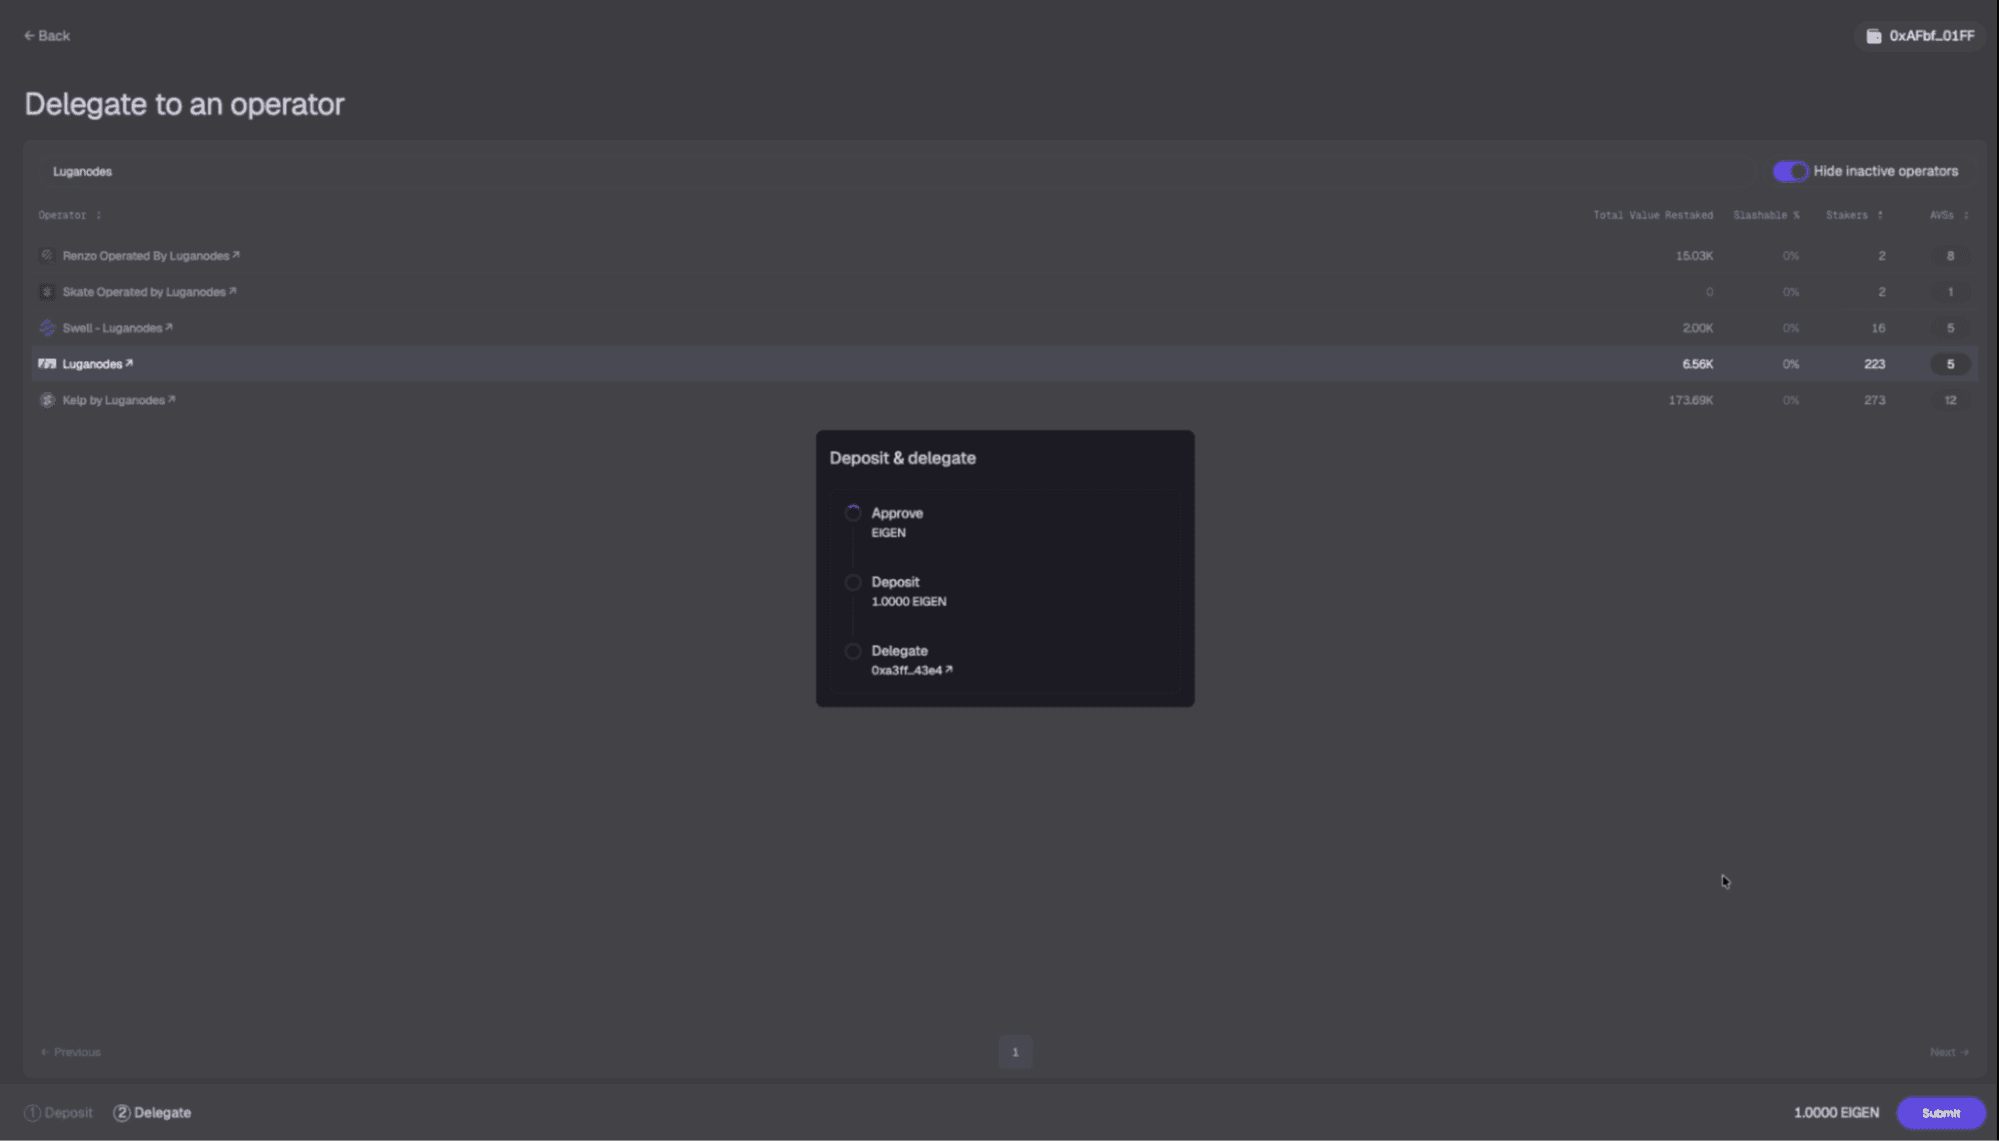Go Back using top-left link

tap(46, 36)
